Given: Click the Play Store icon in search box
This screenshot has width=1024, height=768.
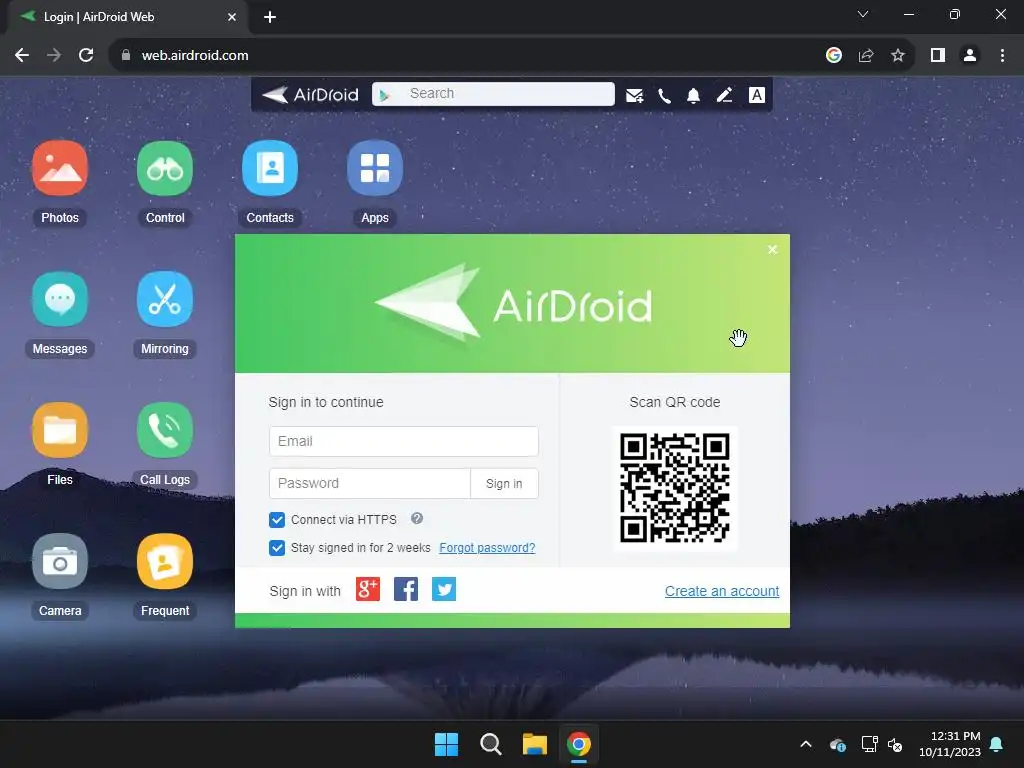Looking at the screenshot, I should click(385, 95).
